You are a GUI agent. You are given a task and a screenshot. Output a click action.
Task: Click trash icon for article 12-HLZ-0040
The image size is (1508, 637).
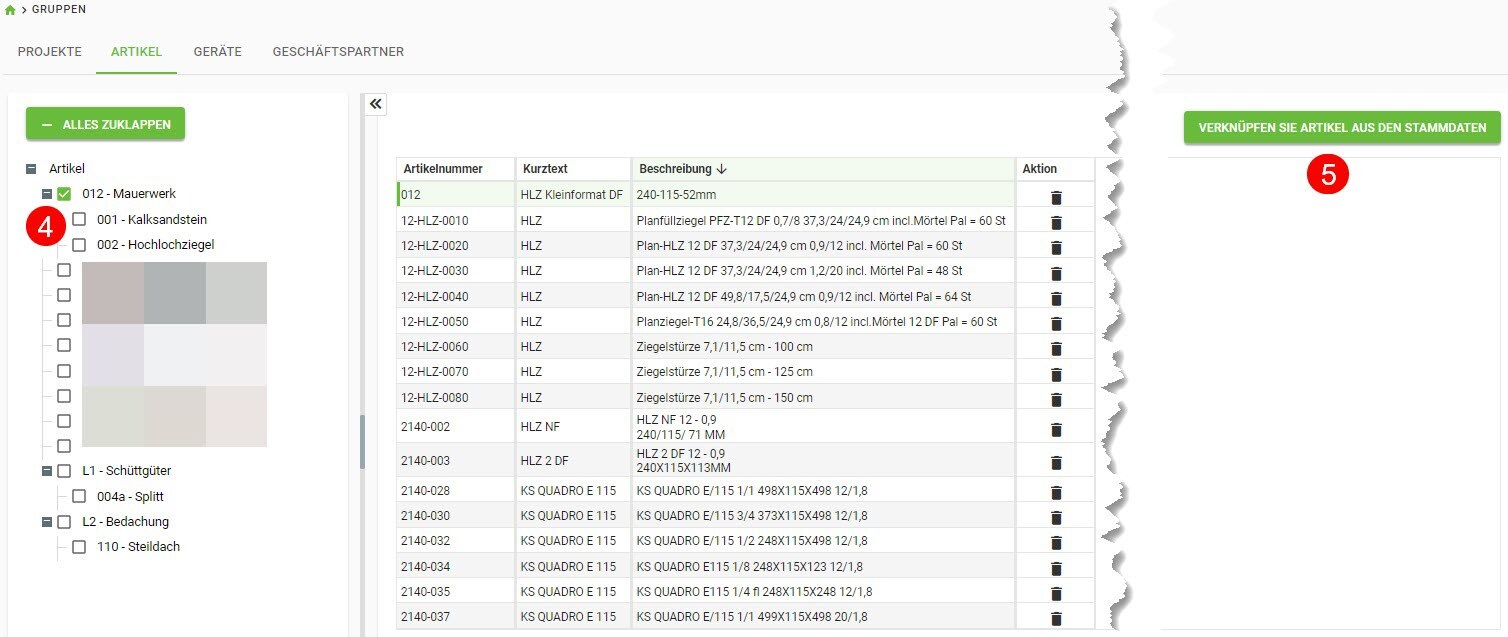1055,298
